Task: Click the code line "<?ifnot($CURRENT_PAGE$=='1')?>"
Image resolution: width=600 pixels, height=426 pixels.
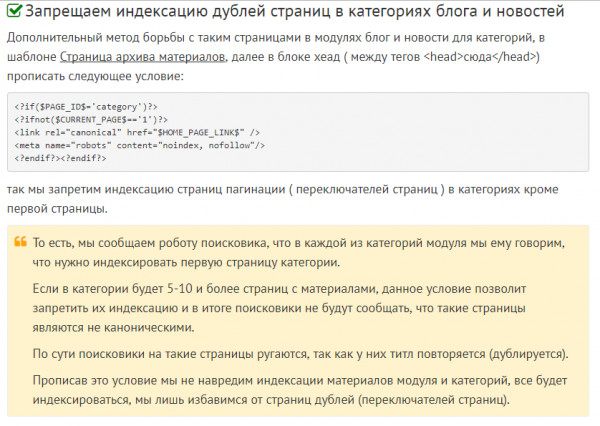Action: [91, 120]
